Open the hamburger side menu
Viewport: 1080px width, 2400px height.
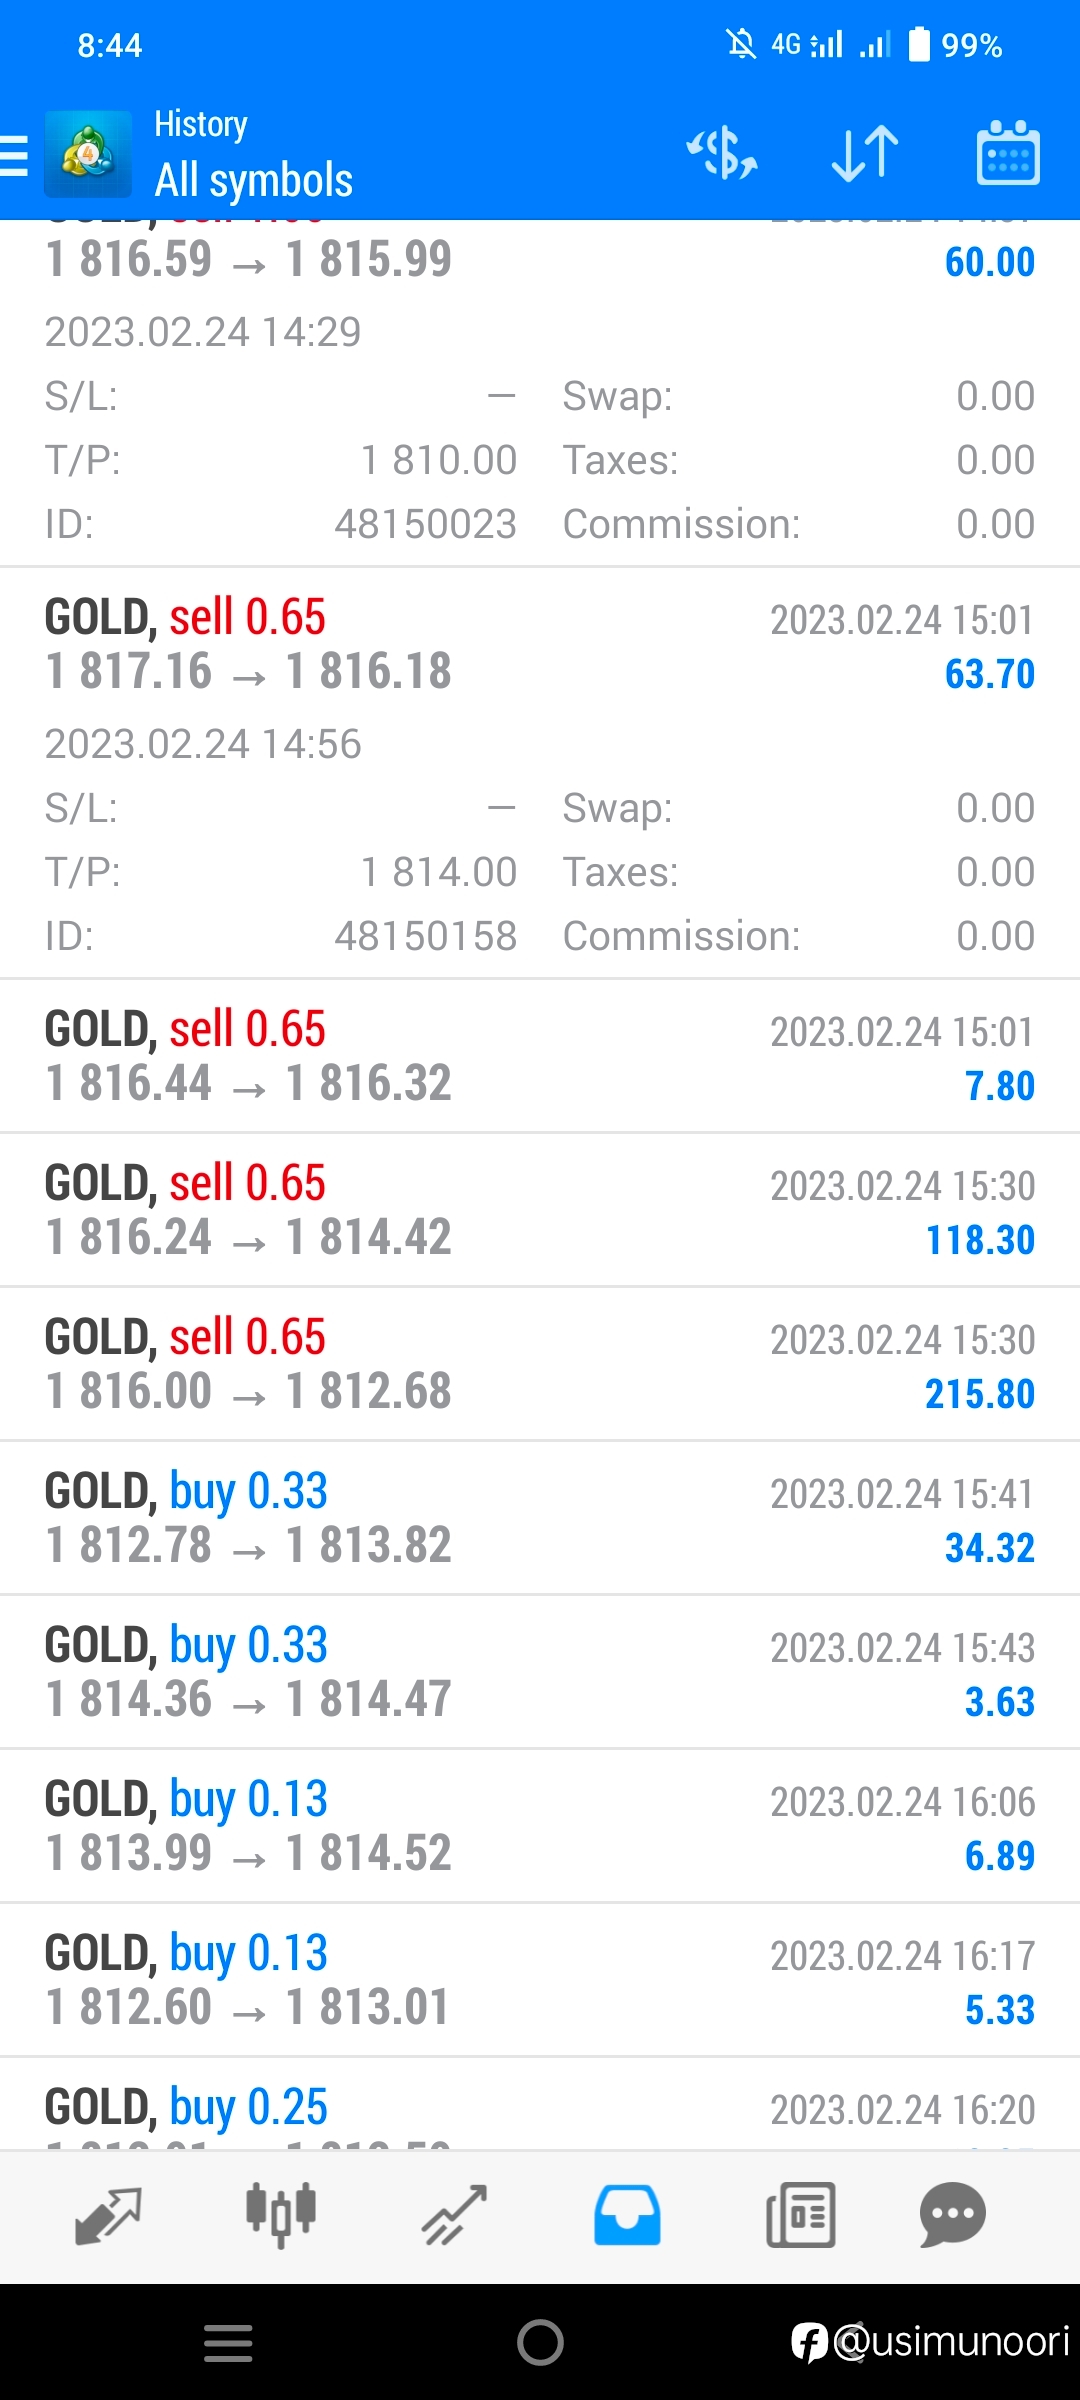tap(14, 156)
